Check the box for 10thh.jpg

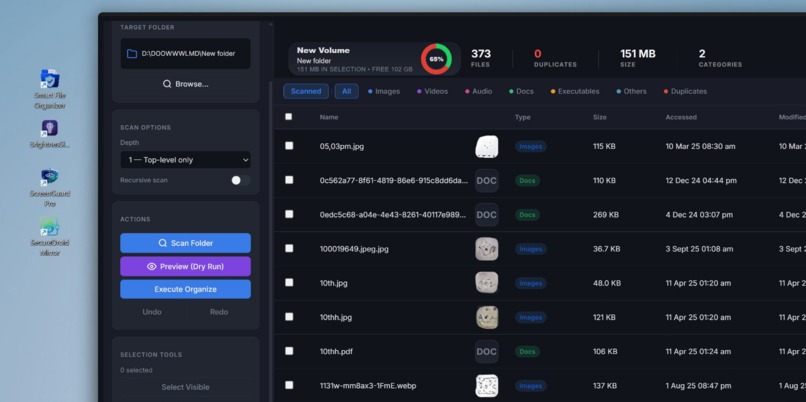point(289,317)
